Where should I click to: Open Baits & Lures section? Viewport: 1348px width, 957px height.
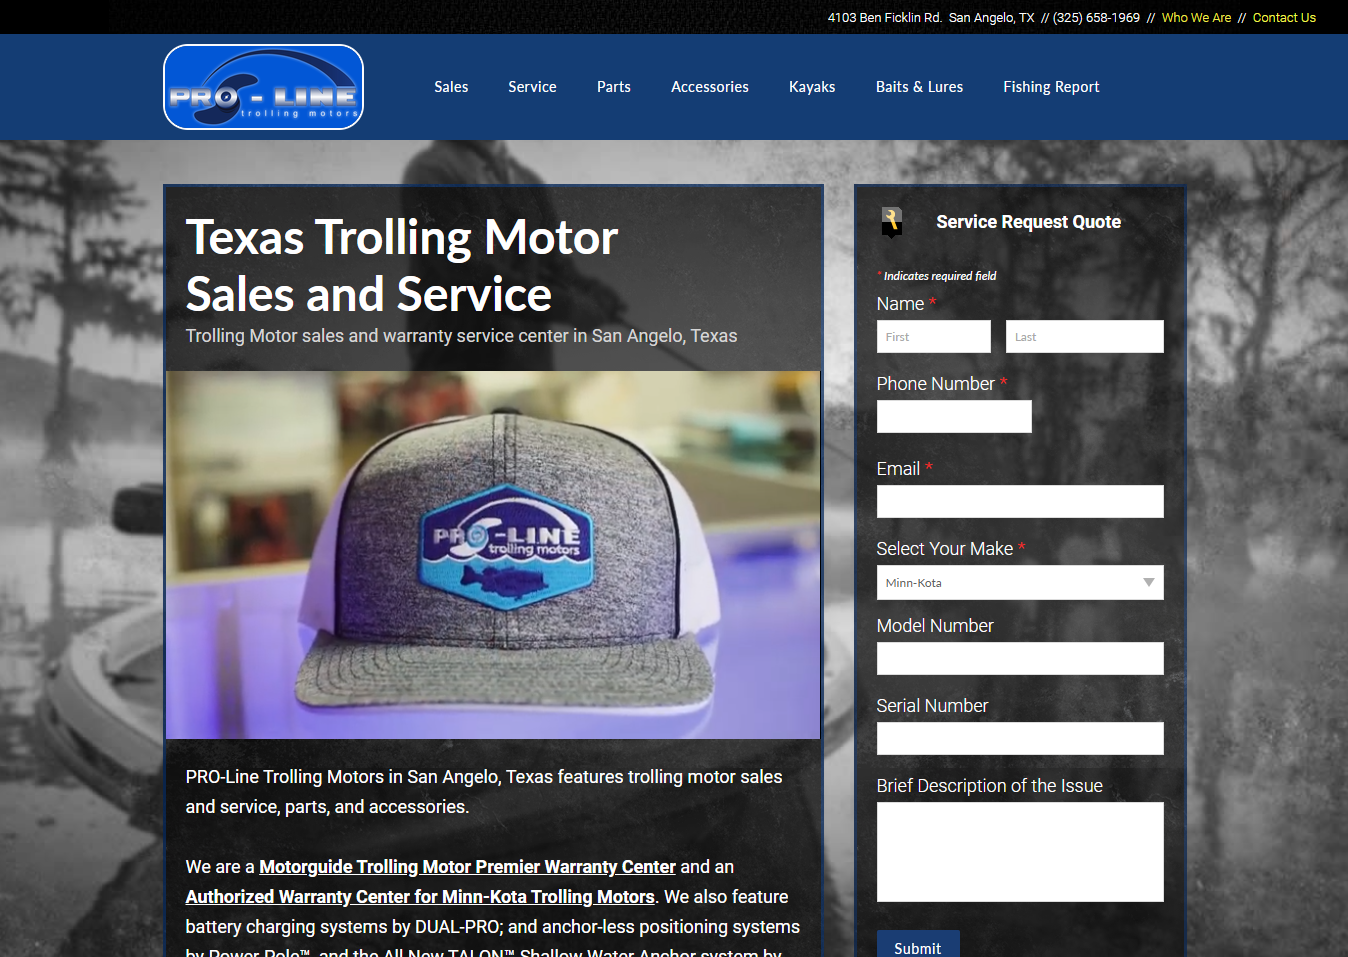pyautogui.click(x=919, y=87)
